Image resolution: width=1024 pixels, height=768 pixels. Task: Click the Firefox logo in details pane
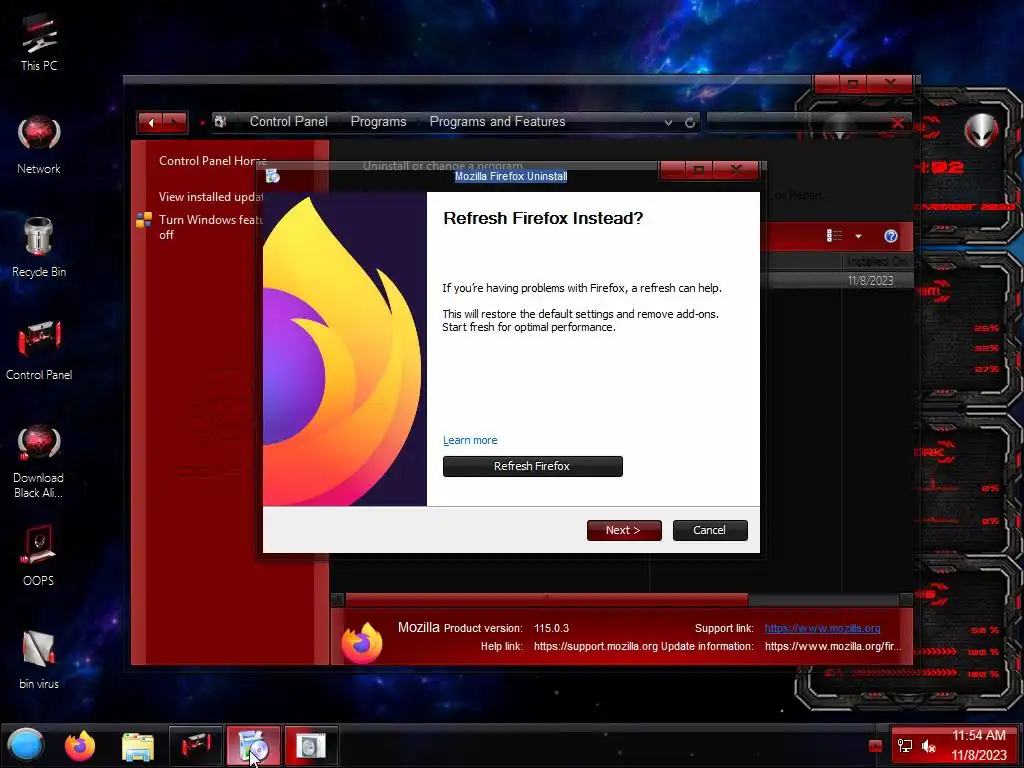pos(361,641)
